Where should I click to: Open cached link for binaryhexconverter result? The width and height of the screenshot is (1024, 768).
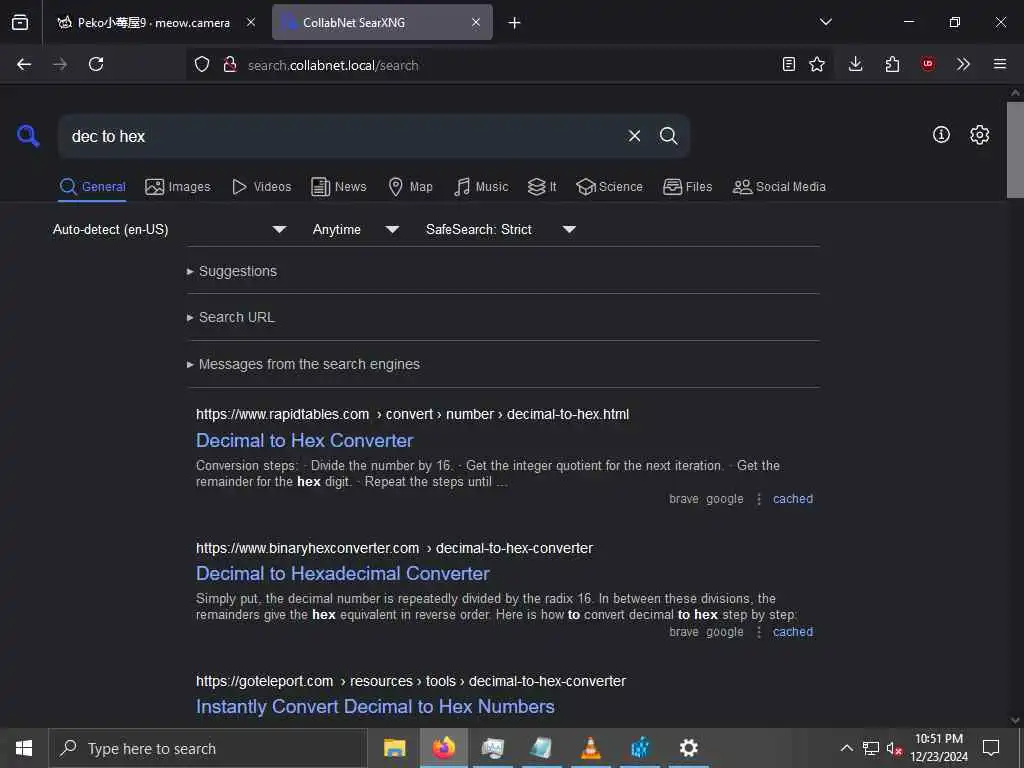click(x=793, y=632)
